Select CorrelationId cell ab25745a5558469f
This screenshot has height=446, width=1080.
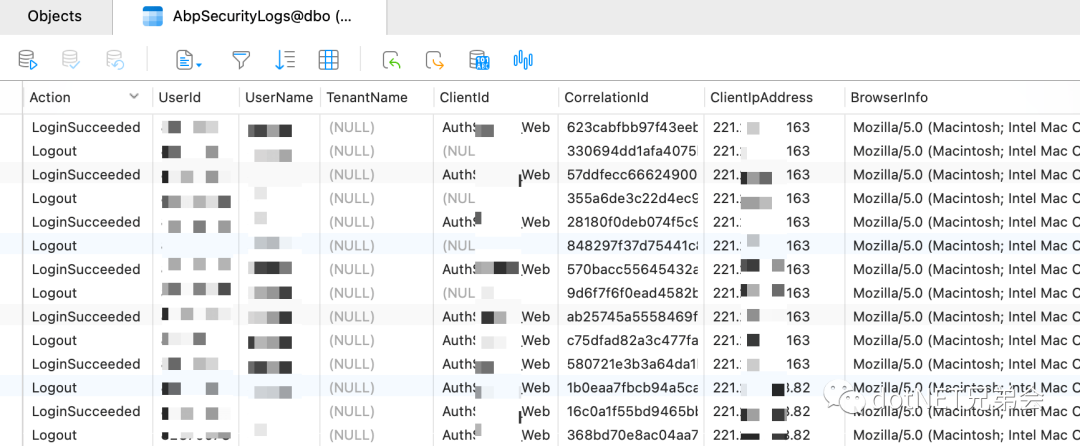click(x=632, y=317)
